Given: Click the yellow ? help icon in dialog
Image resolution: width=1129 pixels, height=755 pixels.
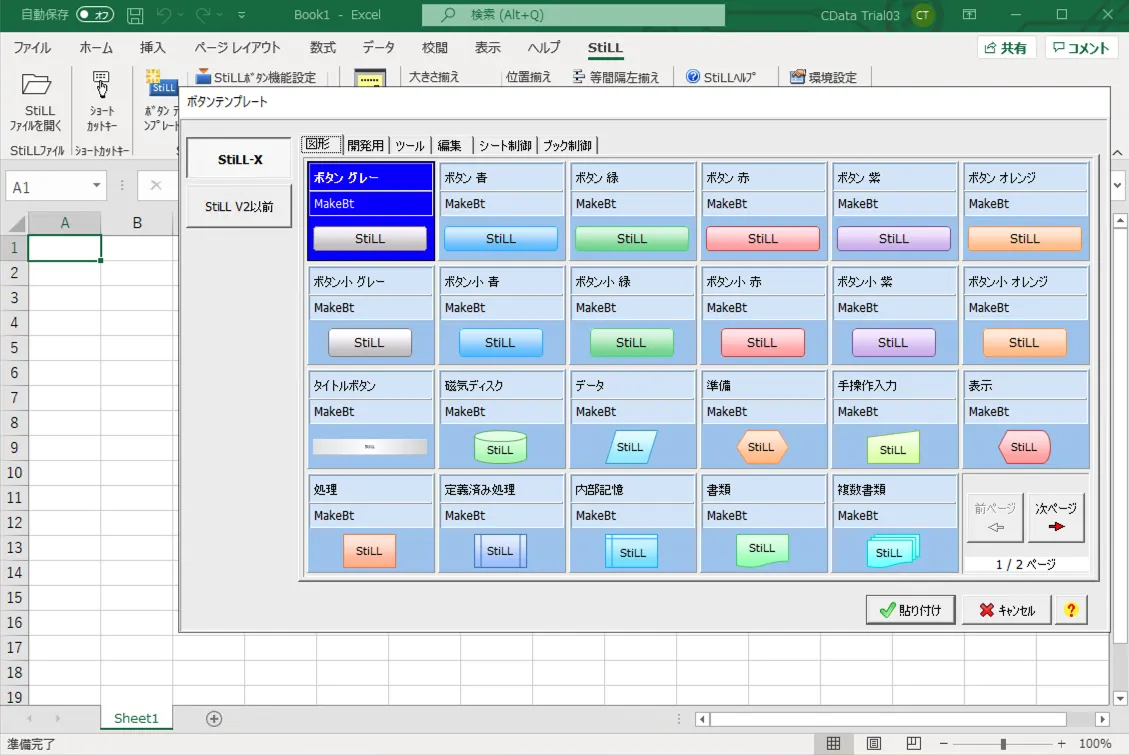Looking at the screenshot, I should click(1071, 609).
